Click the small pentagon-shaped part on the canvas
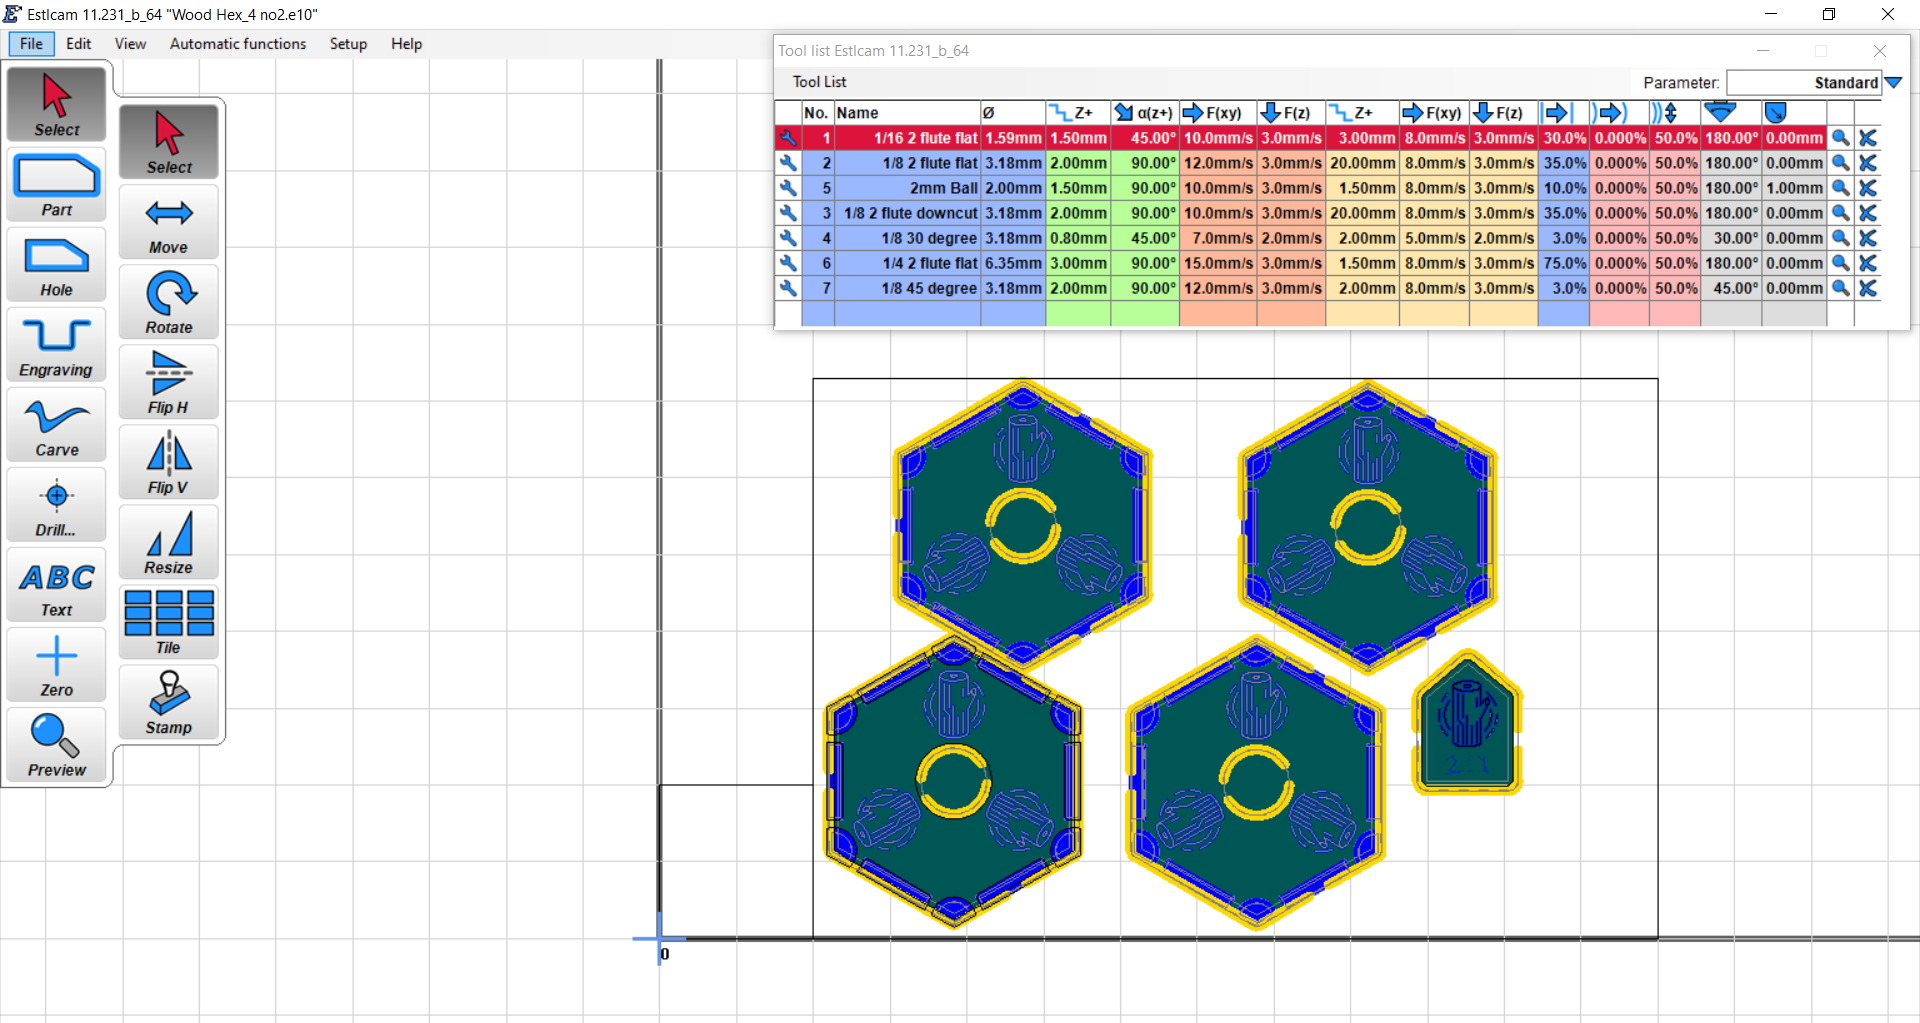The width and height of the screenshot is (1920, 1023). coord(1467,724)
